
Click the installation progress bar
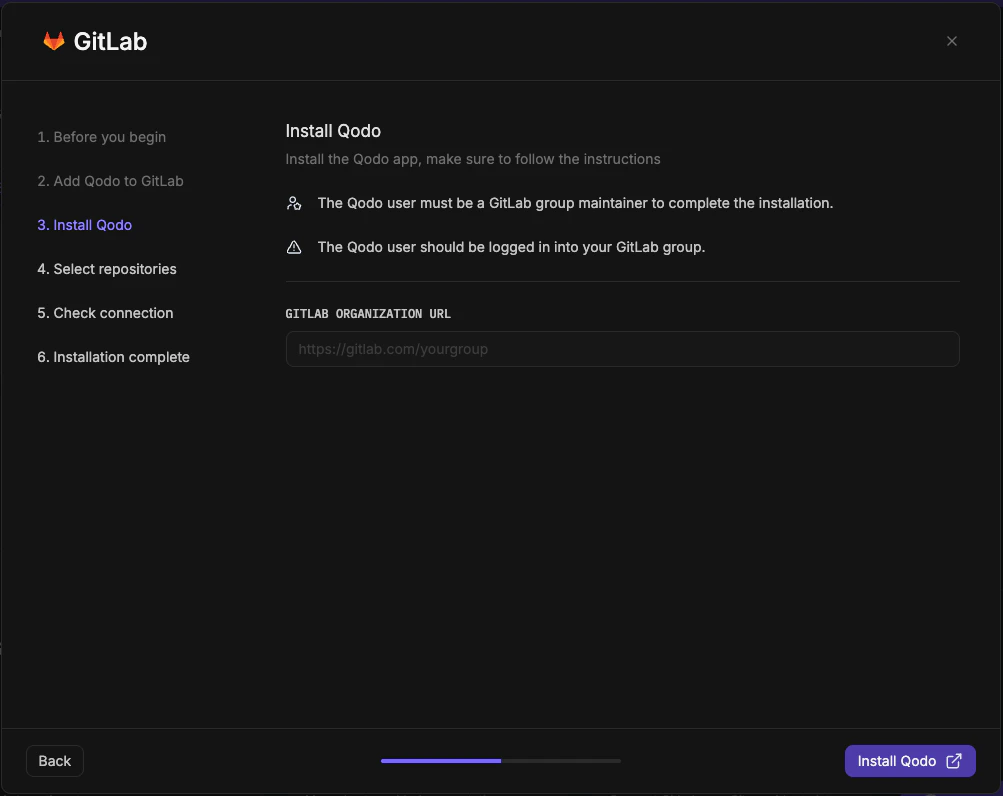(501, 761)
